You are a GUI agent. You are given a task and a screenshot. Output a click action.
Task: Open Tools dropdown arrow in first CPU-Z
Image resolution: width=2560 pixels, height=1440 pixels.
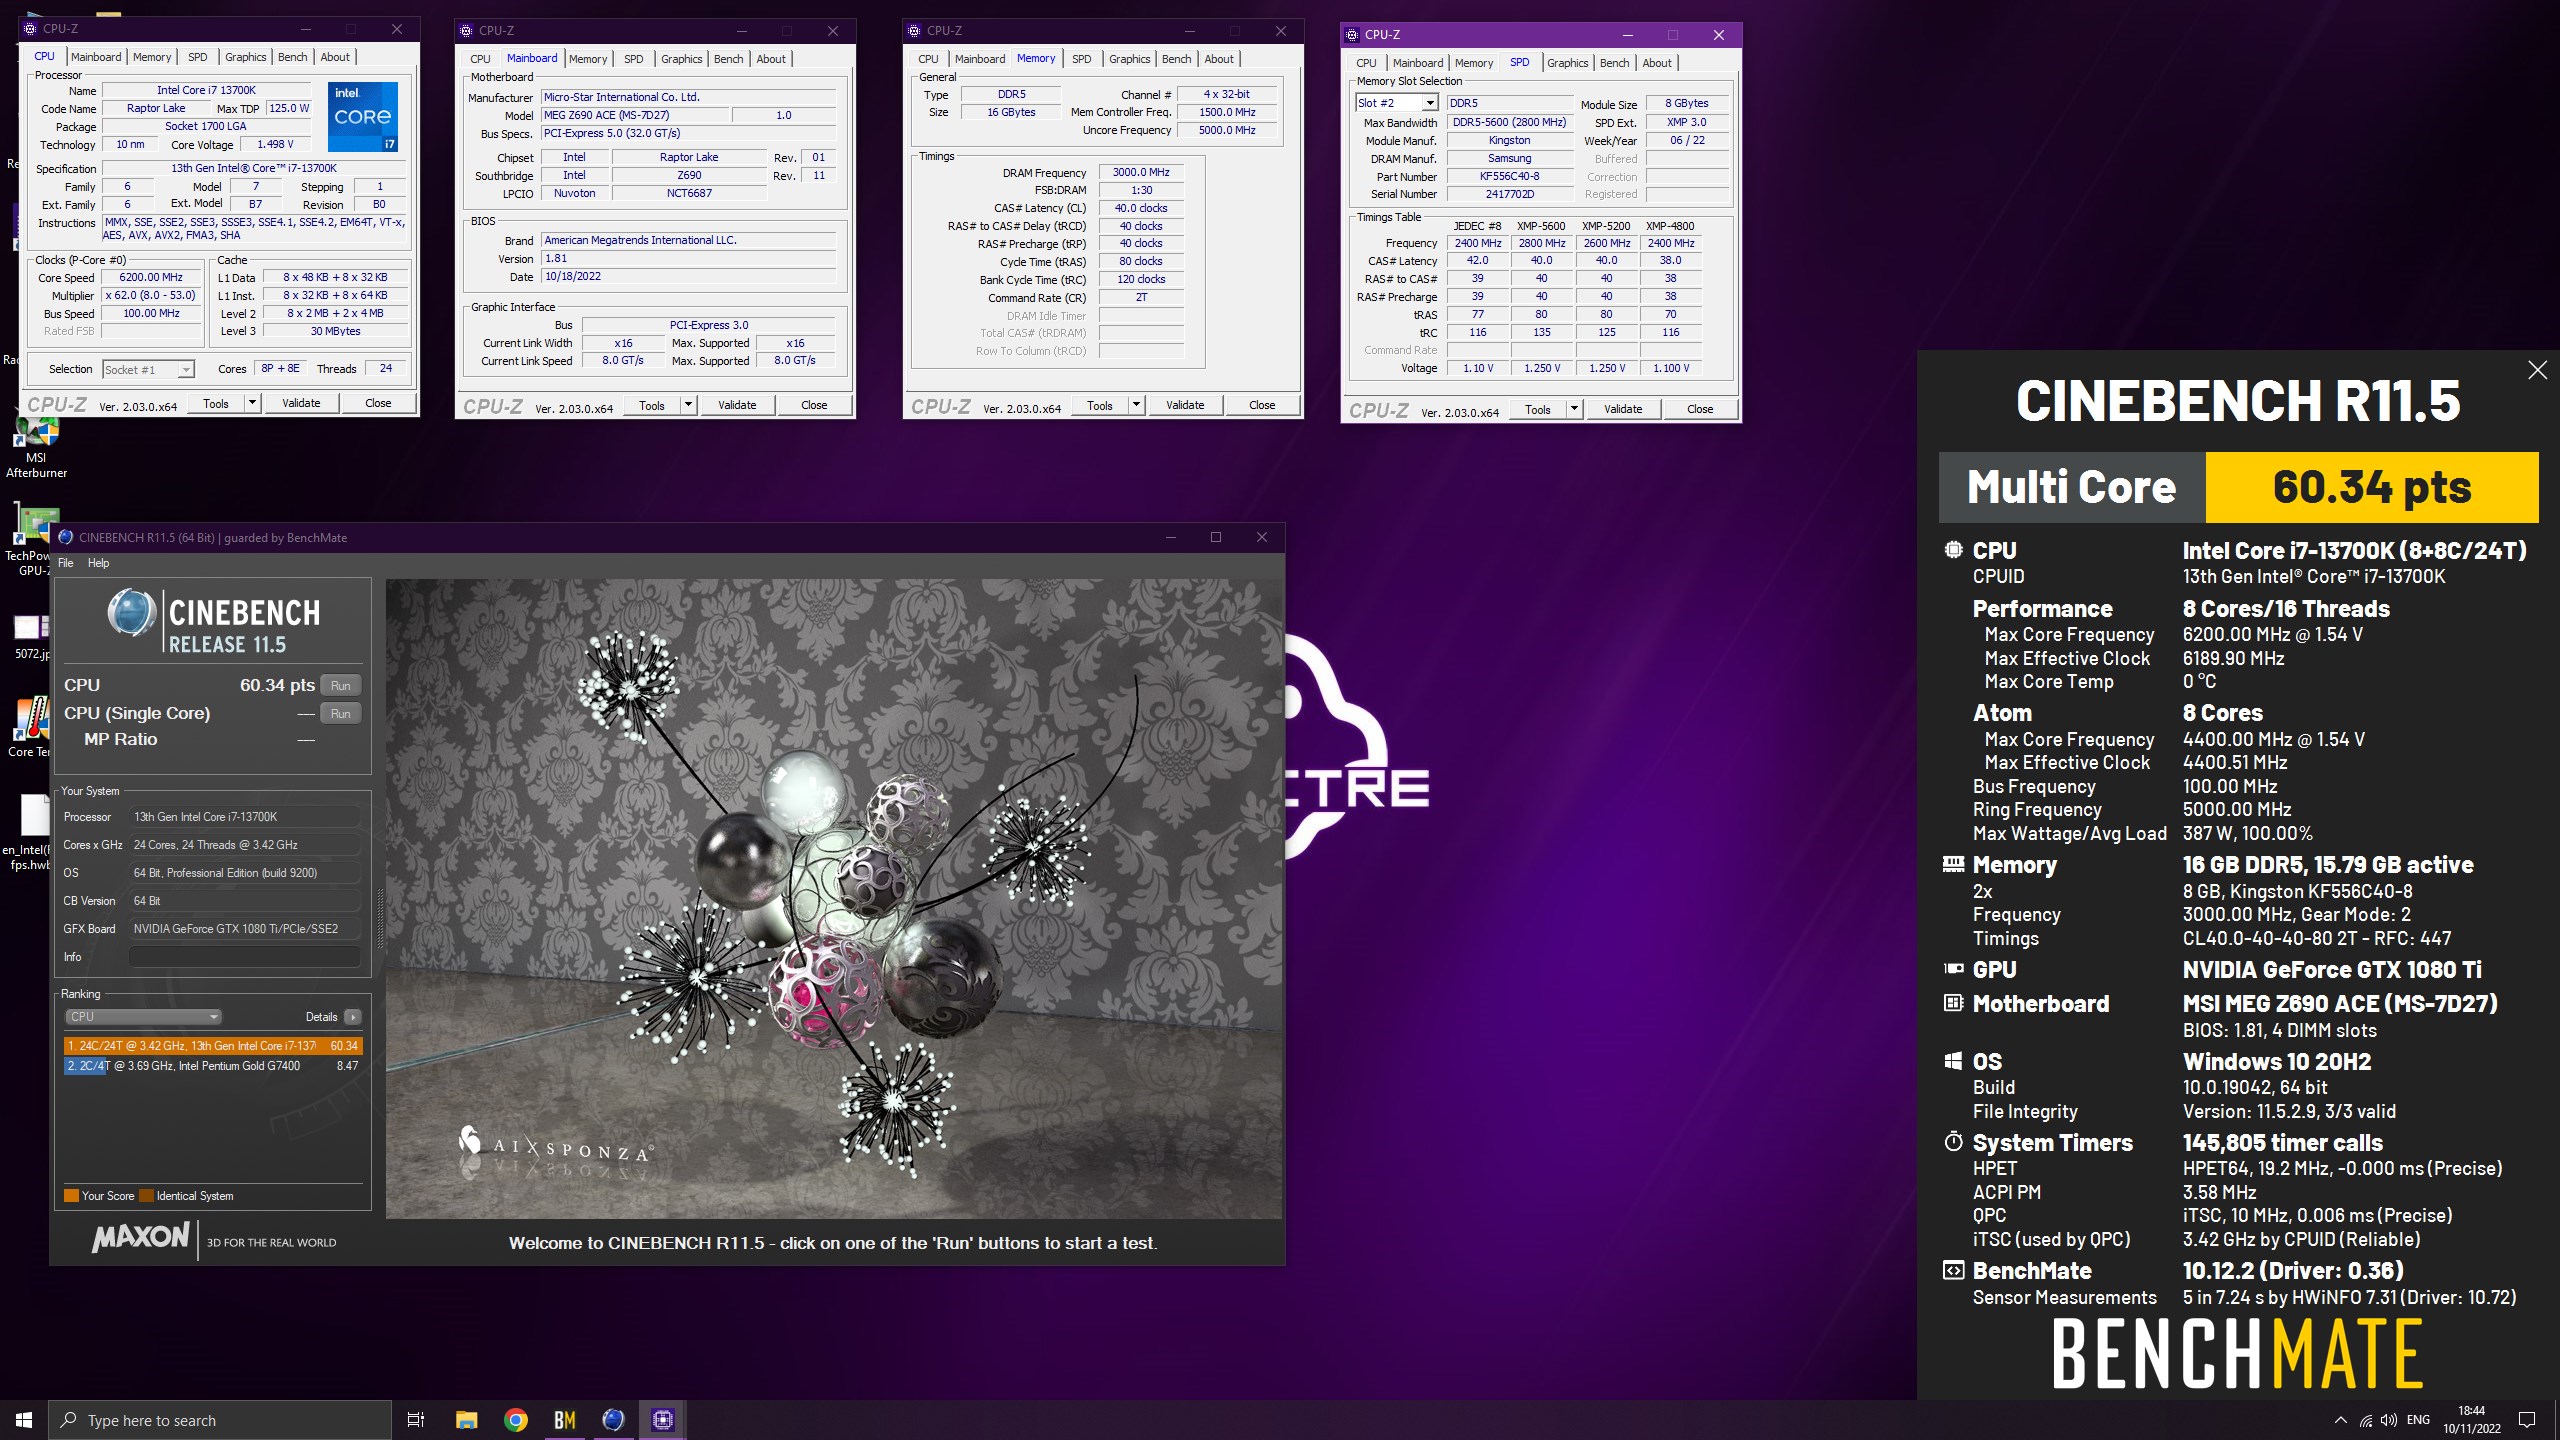click(252, 403)
